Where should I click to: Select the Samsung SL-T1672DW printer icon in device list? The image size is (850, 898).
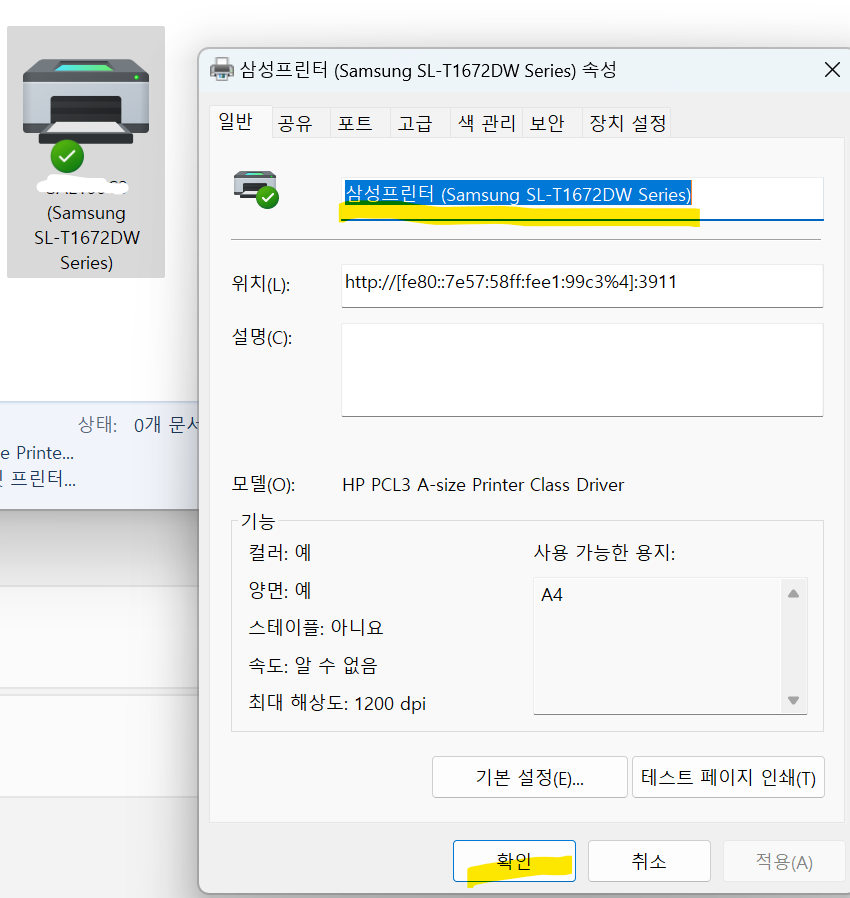(x=86, y=152)
